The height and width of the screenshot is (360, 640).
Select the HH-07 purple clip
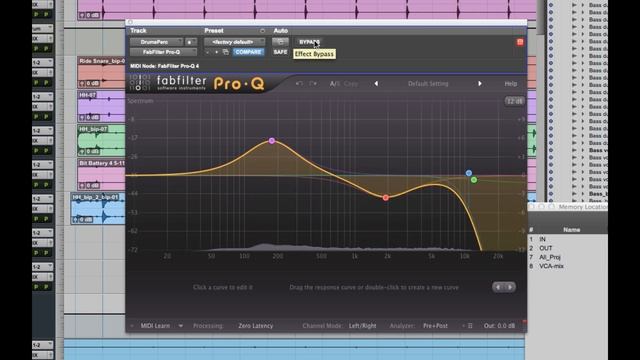101,107
